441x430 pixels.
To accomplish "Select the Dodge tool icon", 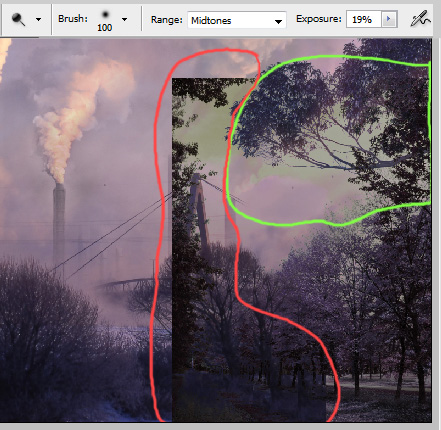I will coord(18,19).
